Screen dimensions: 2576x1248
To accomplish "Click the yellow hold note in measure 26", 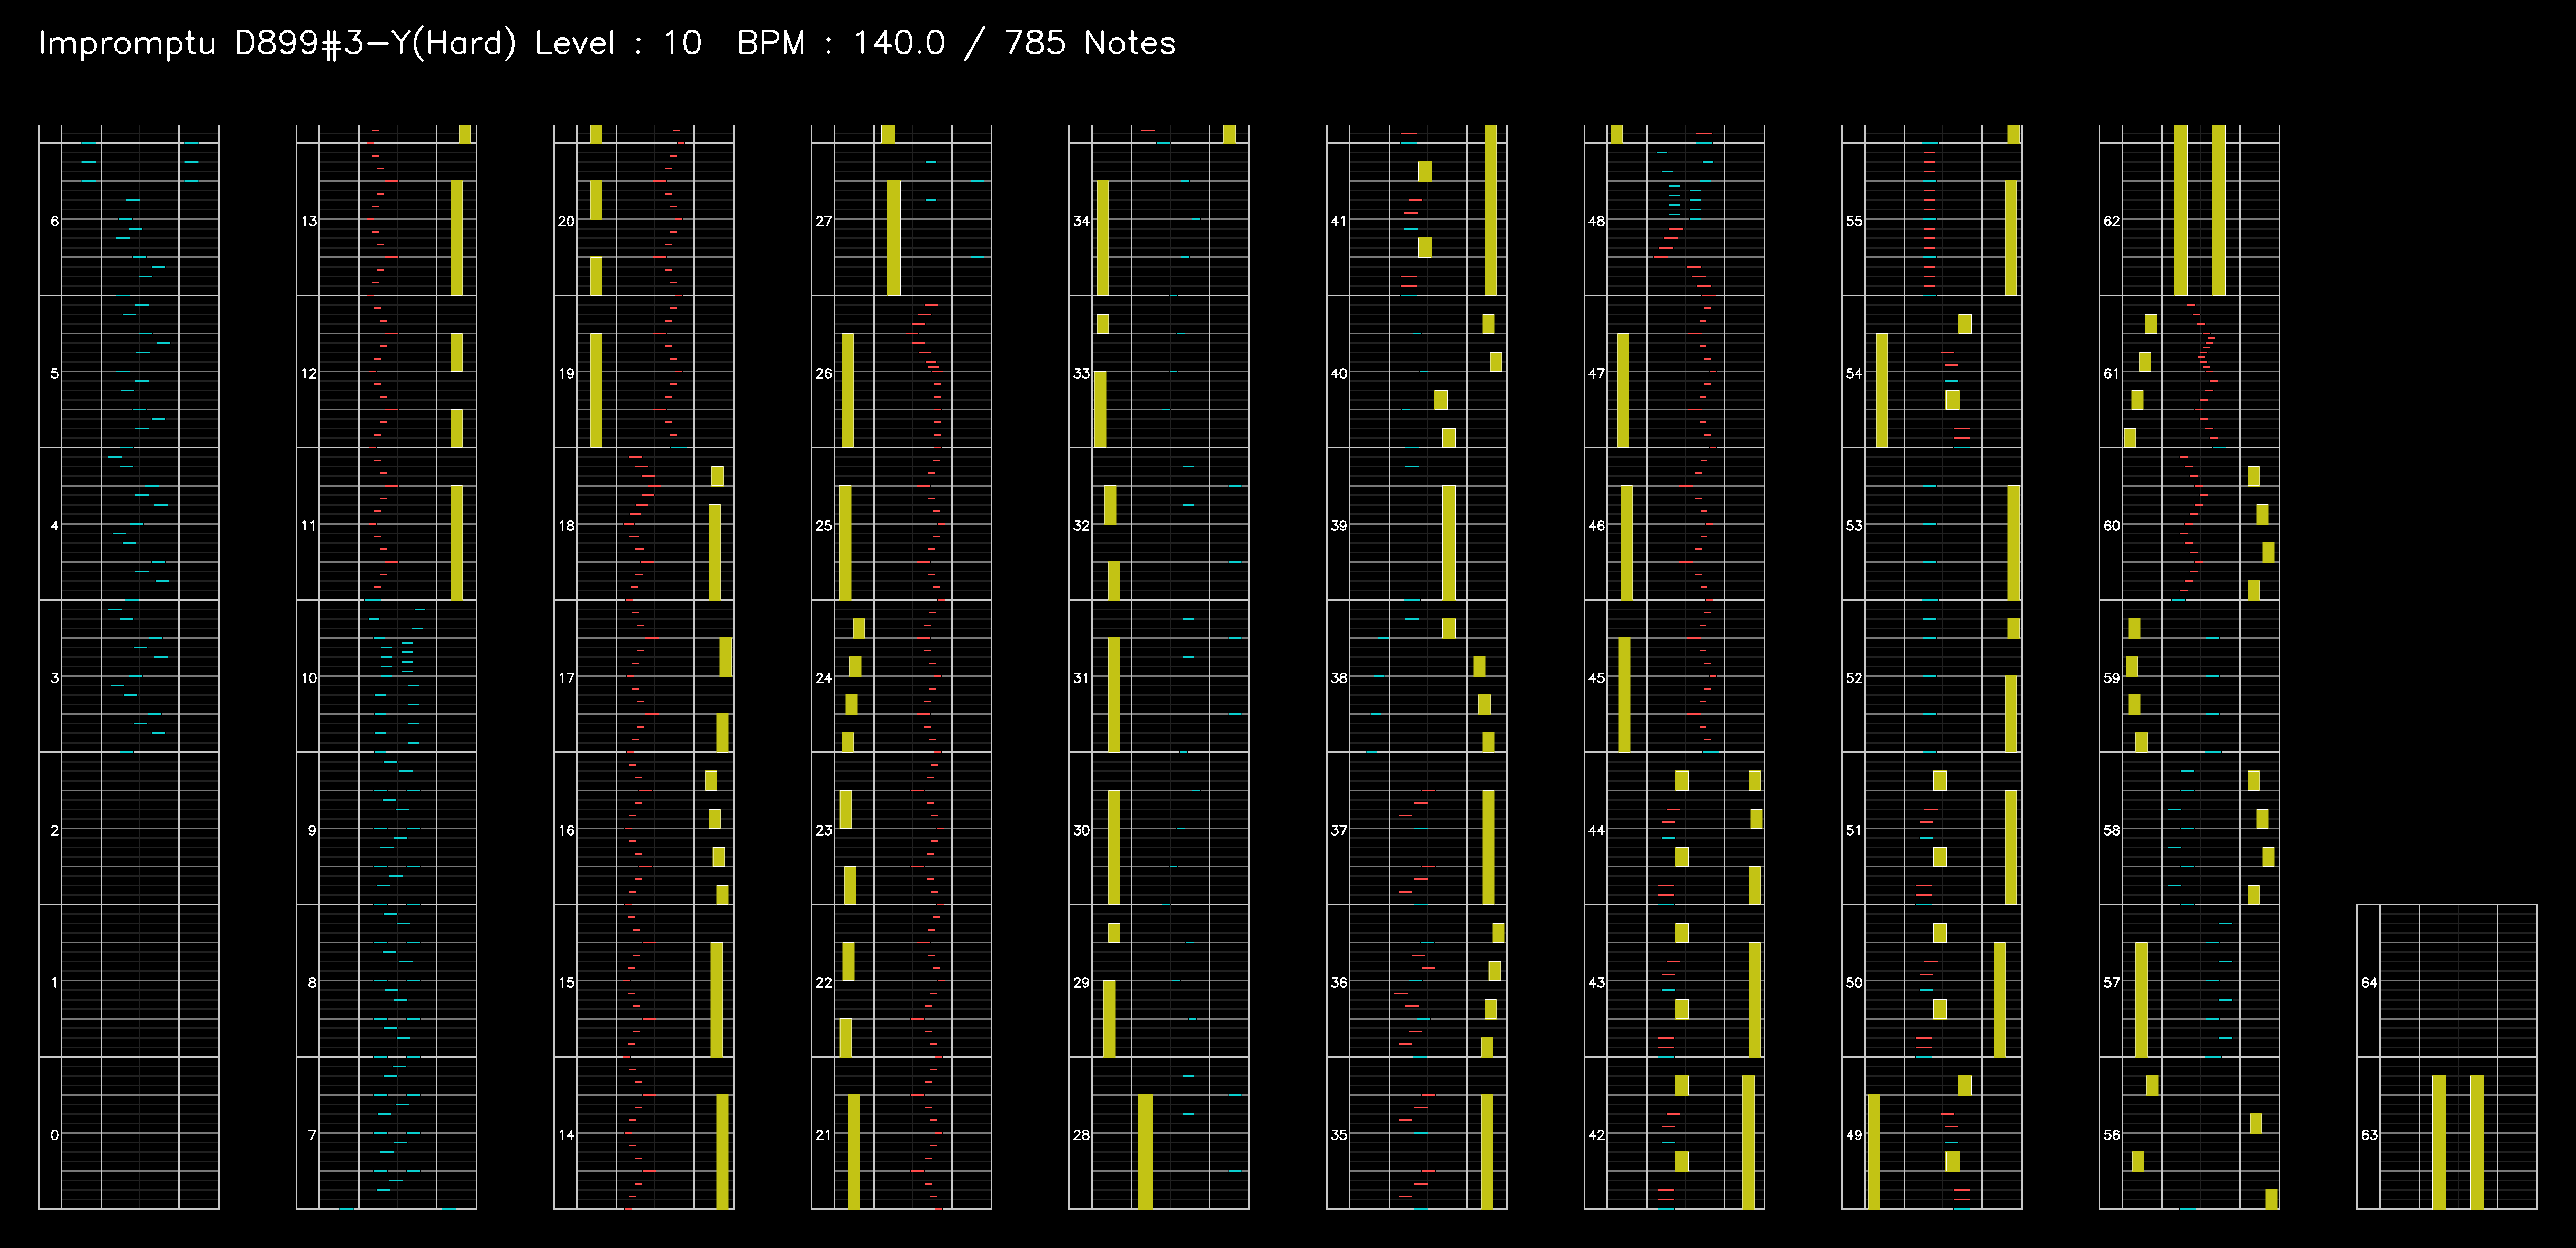I will pos(848,389).
